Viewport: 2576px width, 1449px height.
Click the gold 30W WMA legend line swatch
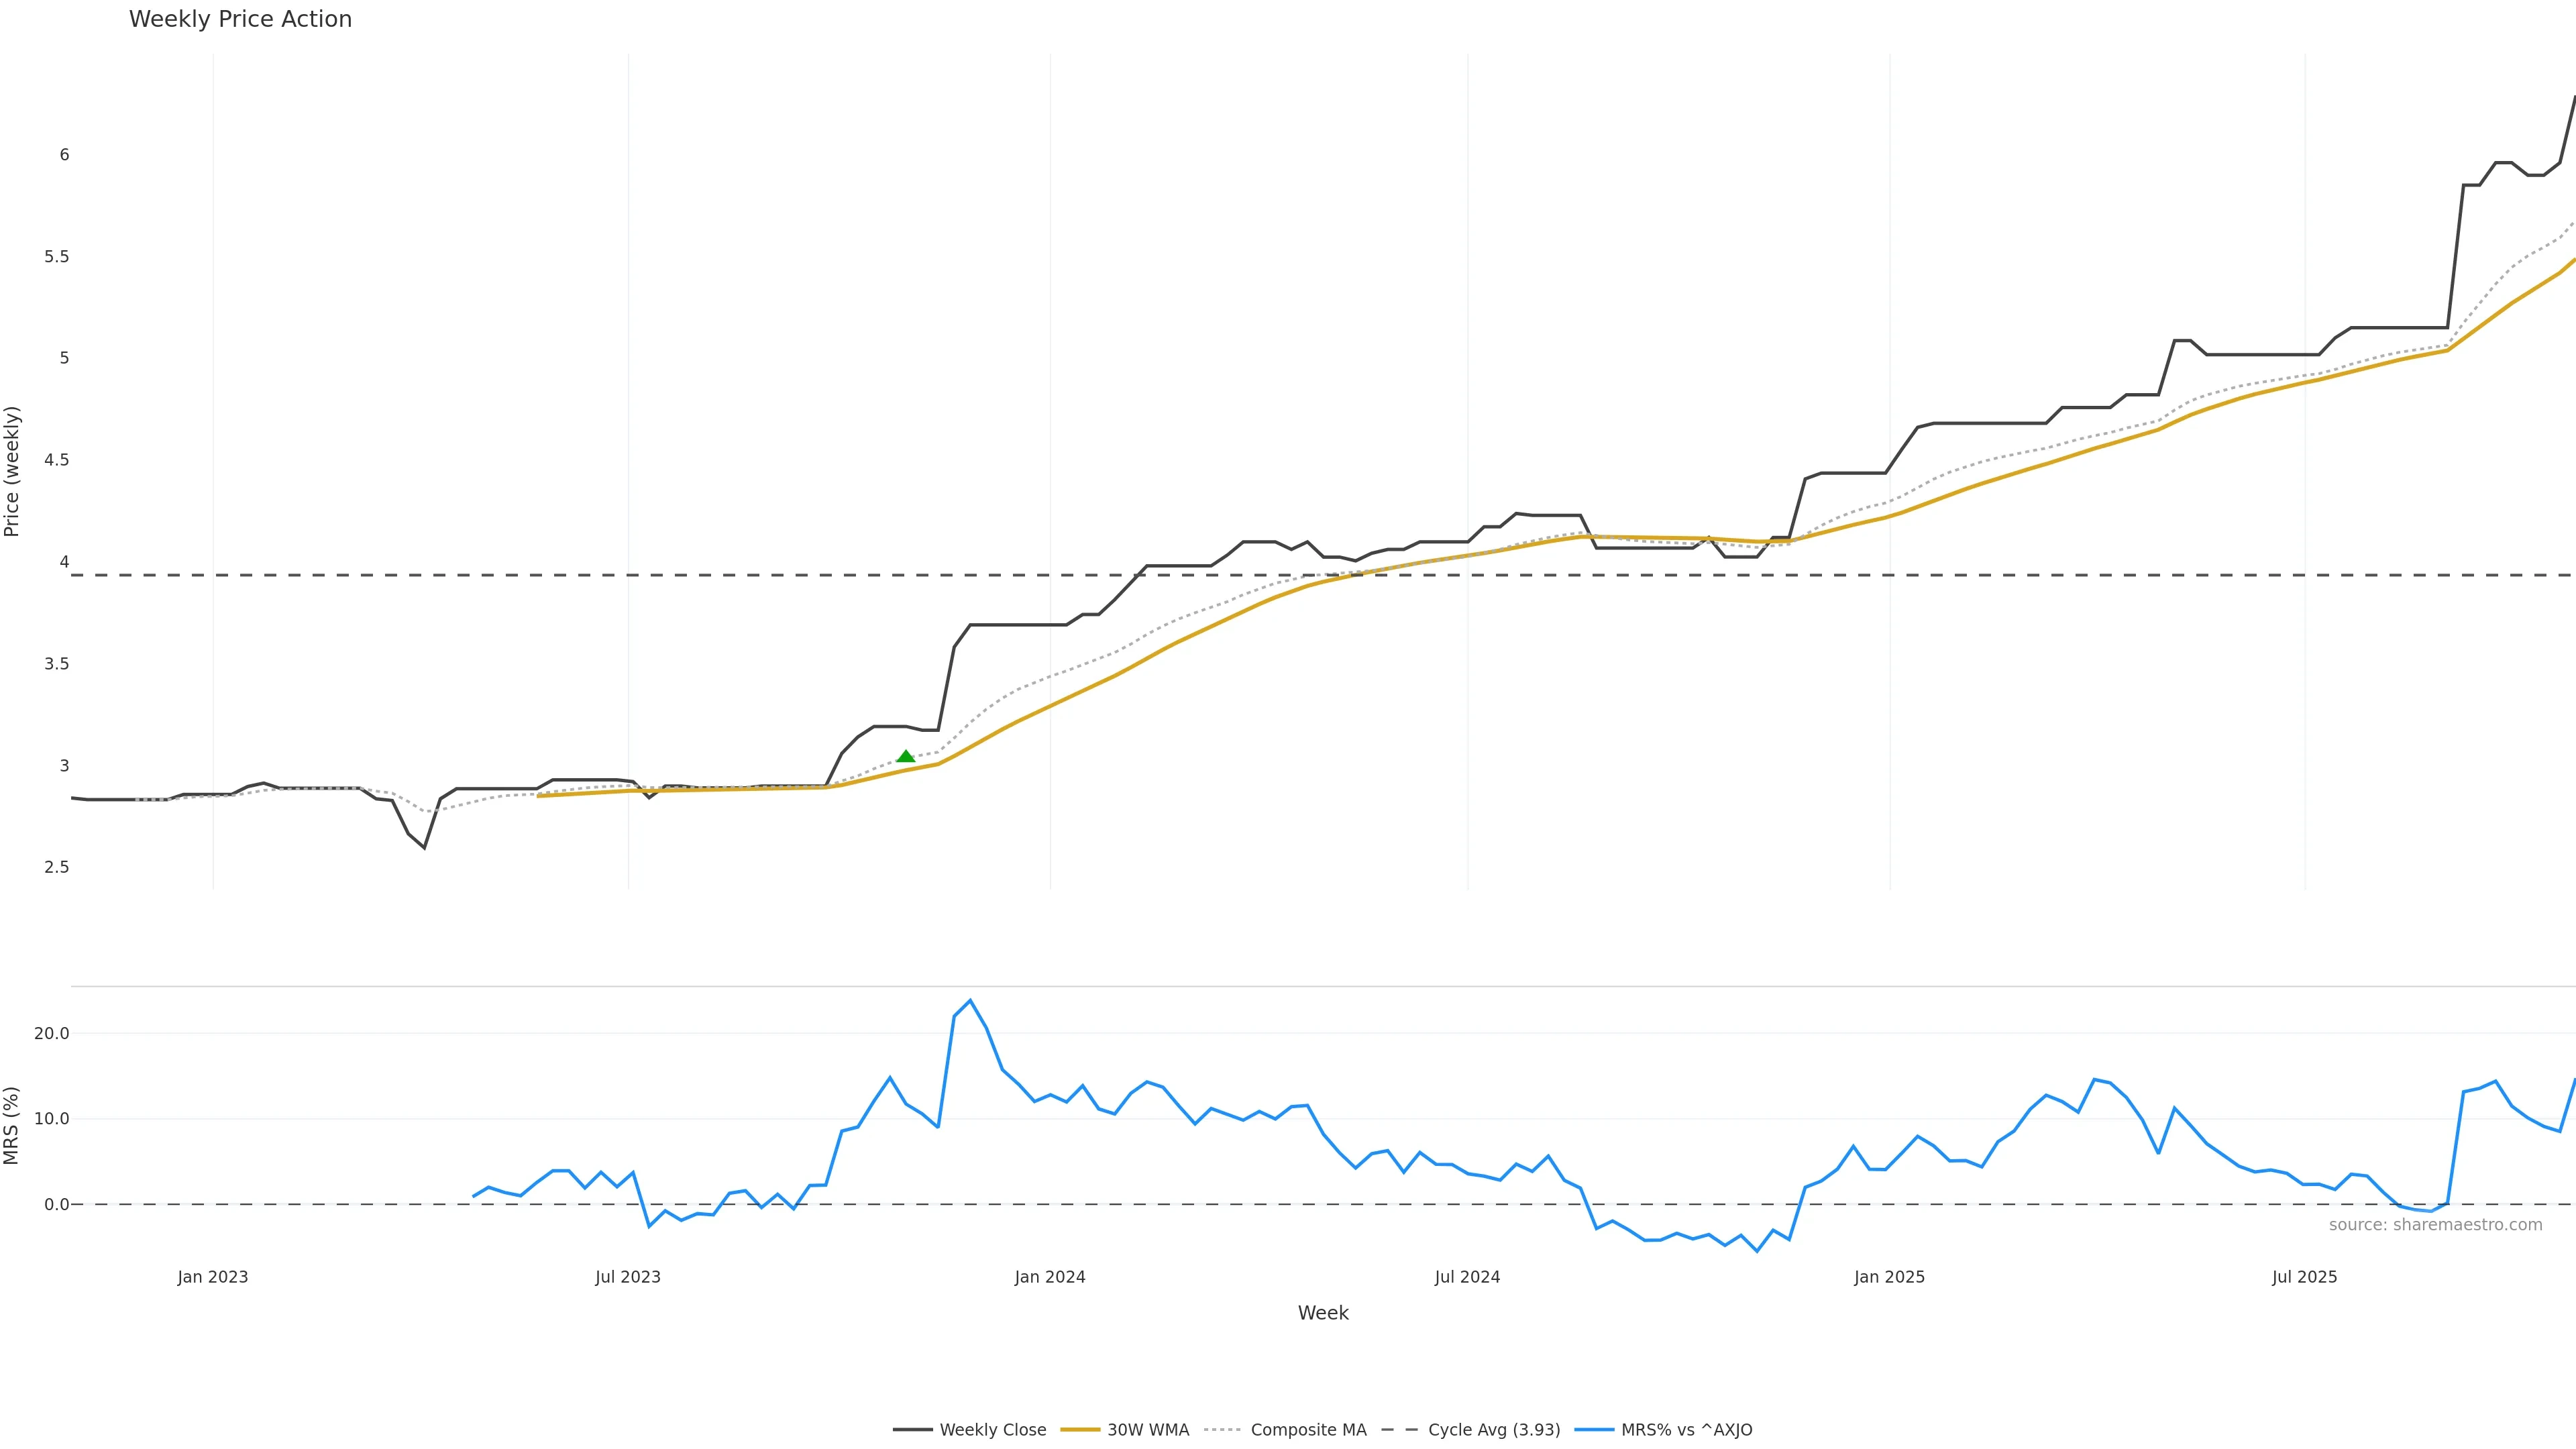click(x=1080, y=1430)
